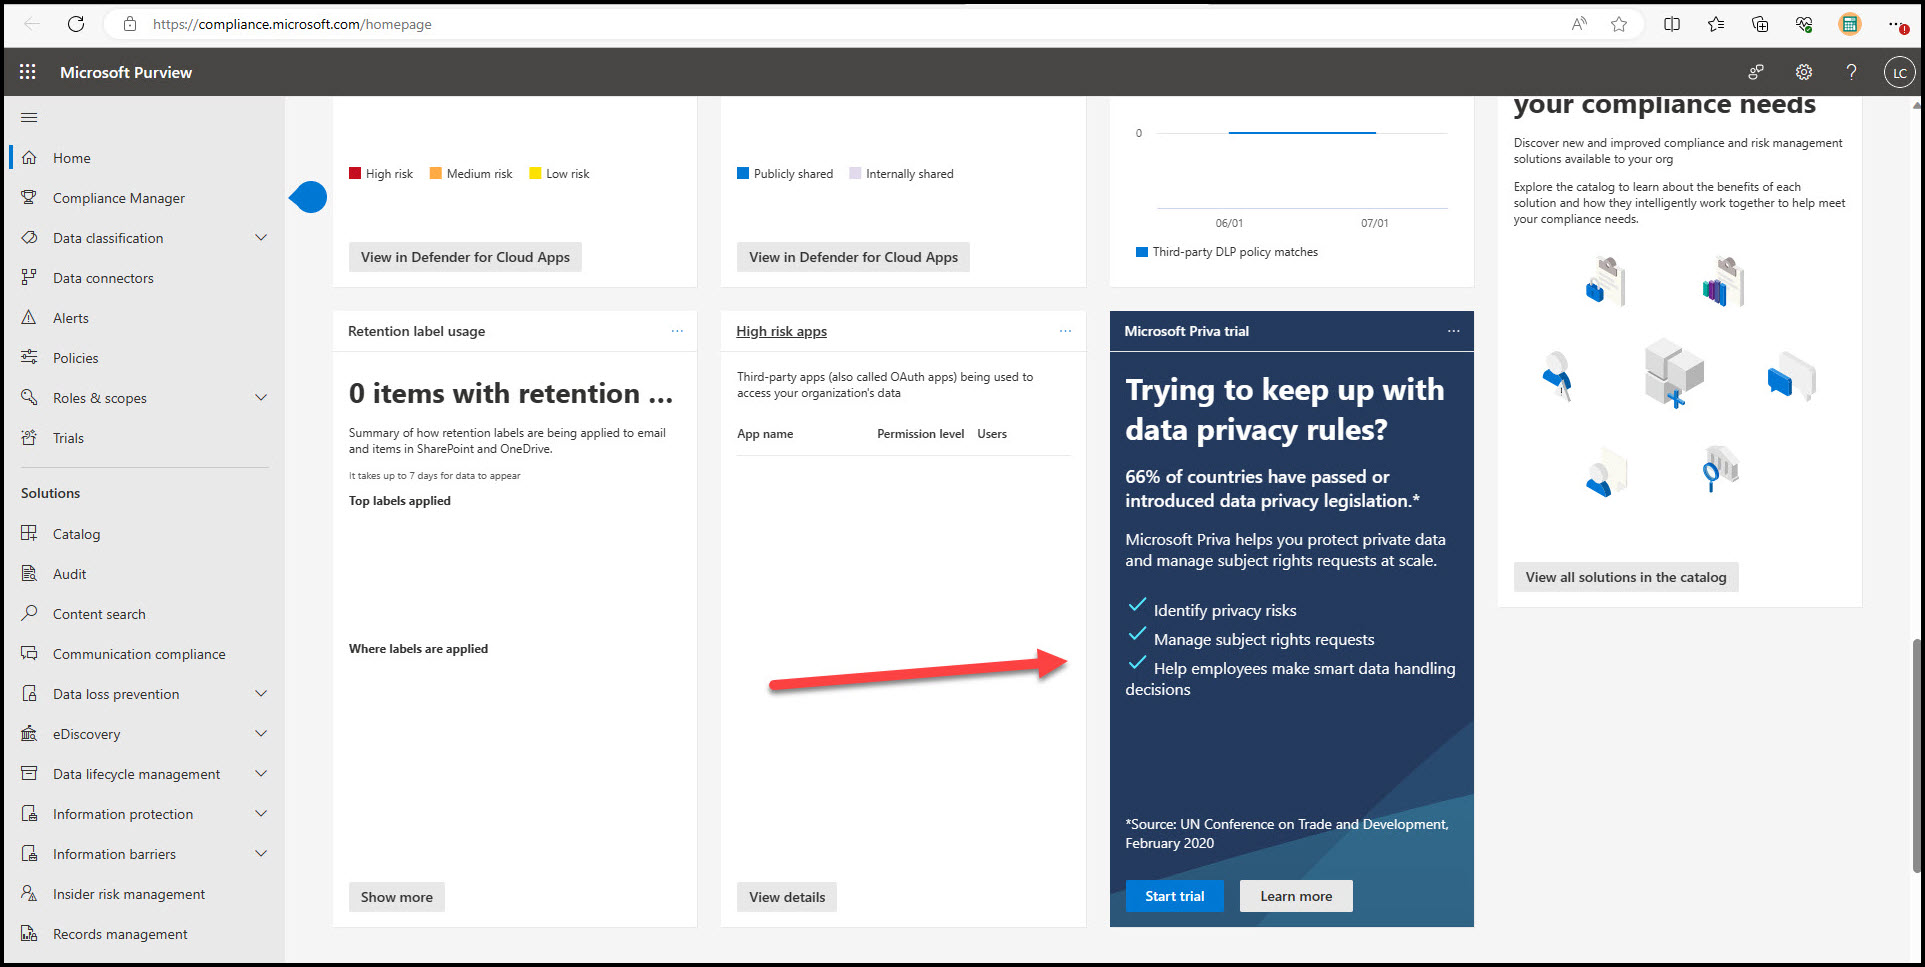
Task: Expand the Roles & scopes menu
Action: click(261, 398)
